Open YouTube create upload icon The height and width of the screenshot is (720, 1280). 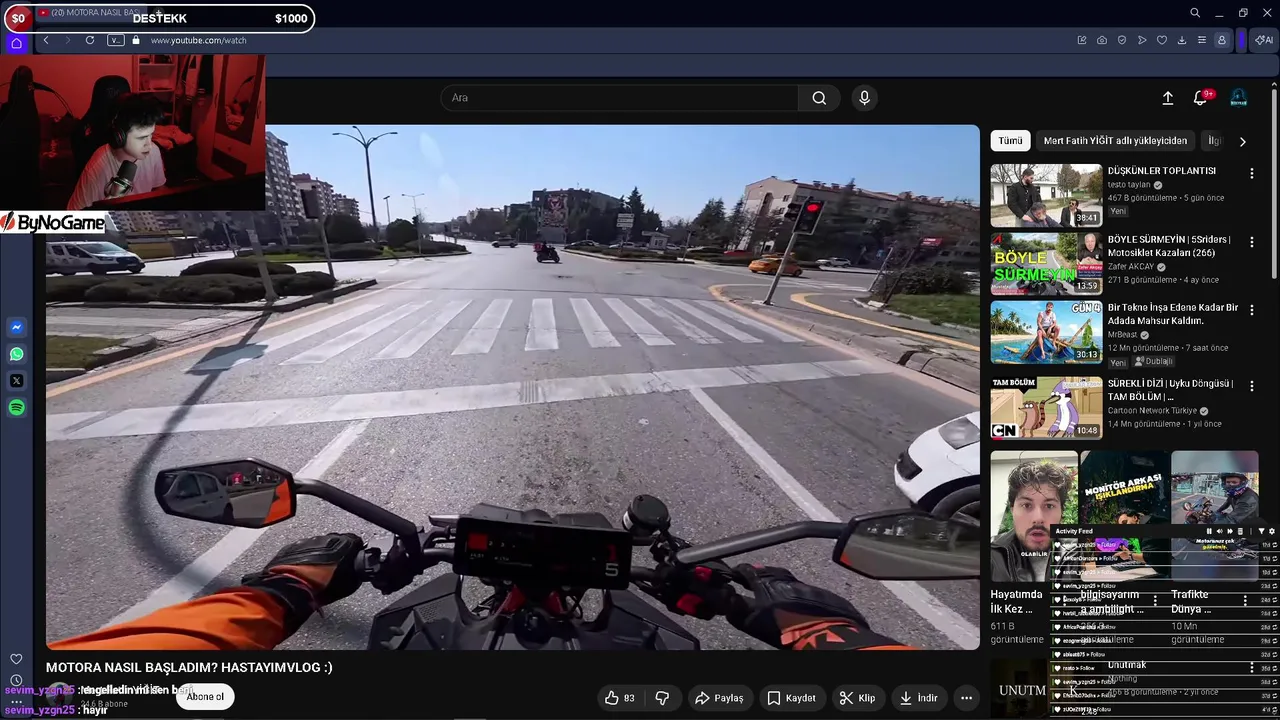[x=1168, y=98]
